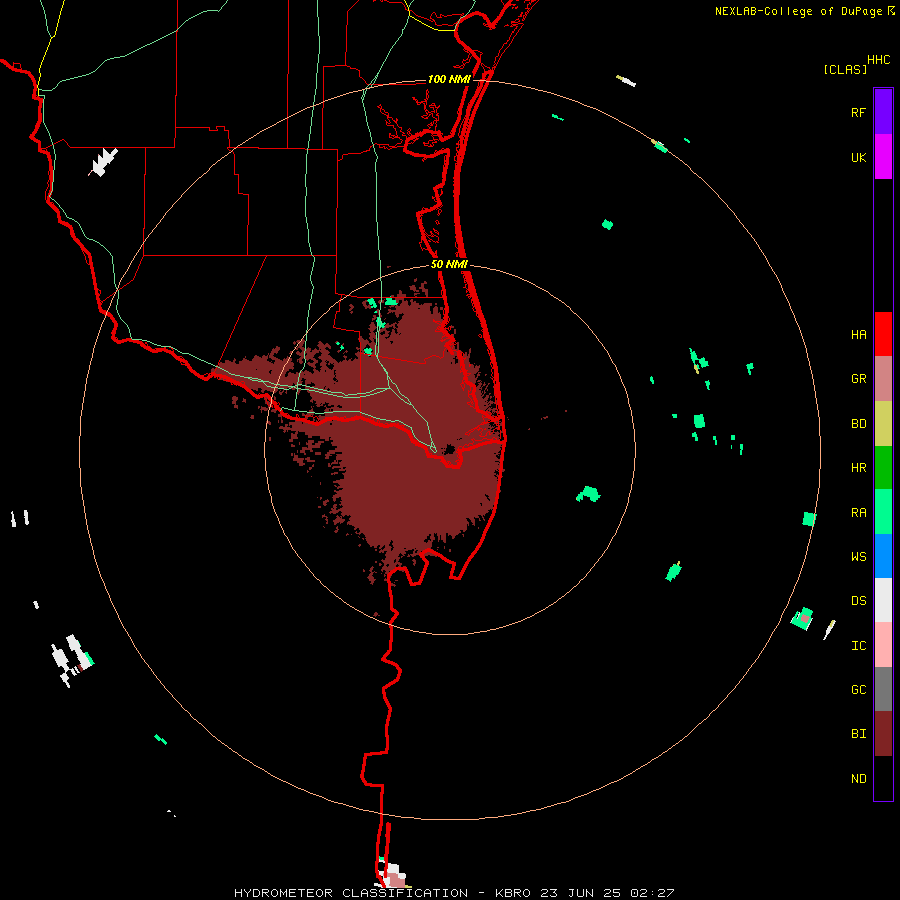Click the RF legend label
900x900 pixels.
point(858,112)
